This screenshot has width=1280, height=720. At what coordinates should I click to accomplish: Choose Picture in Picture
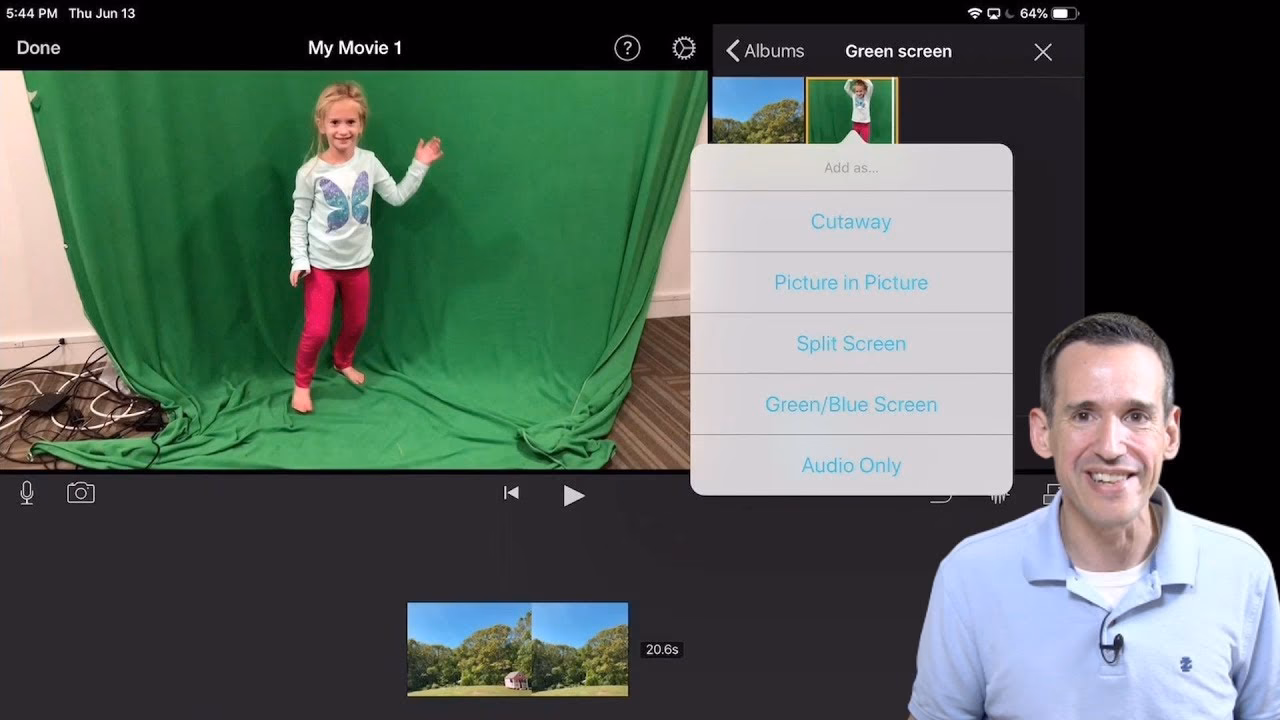pos(851,282)
